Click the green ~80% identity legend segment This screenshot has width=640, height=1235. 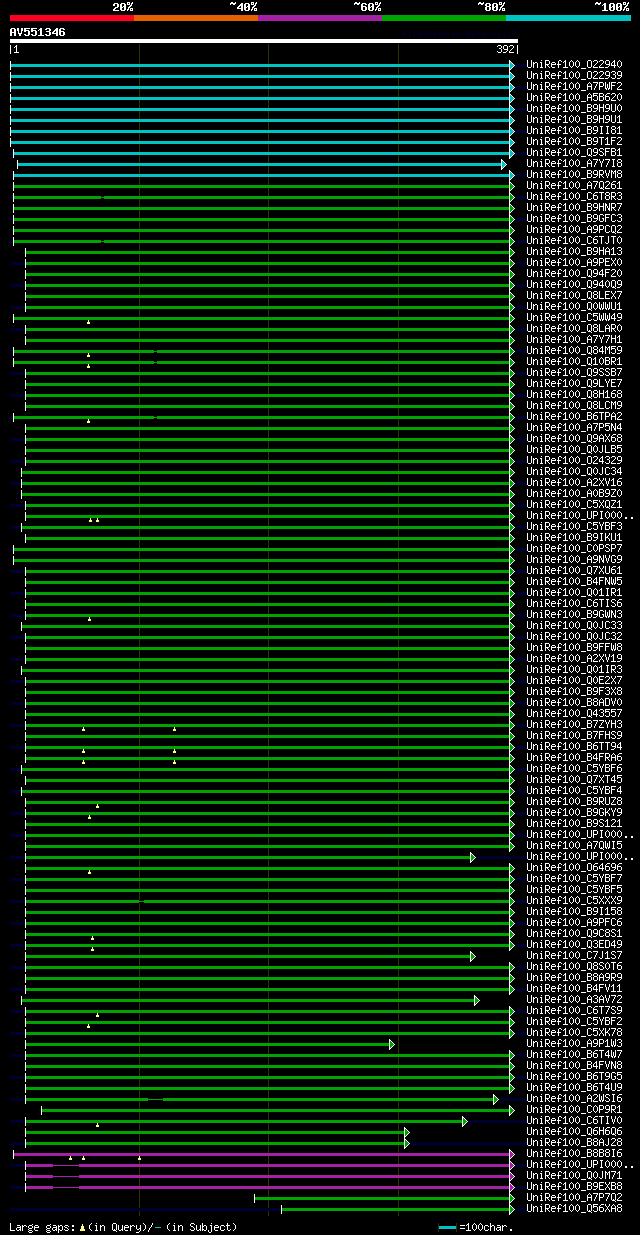coord(444,17)
